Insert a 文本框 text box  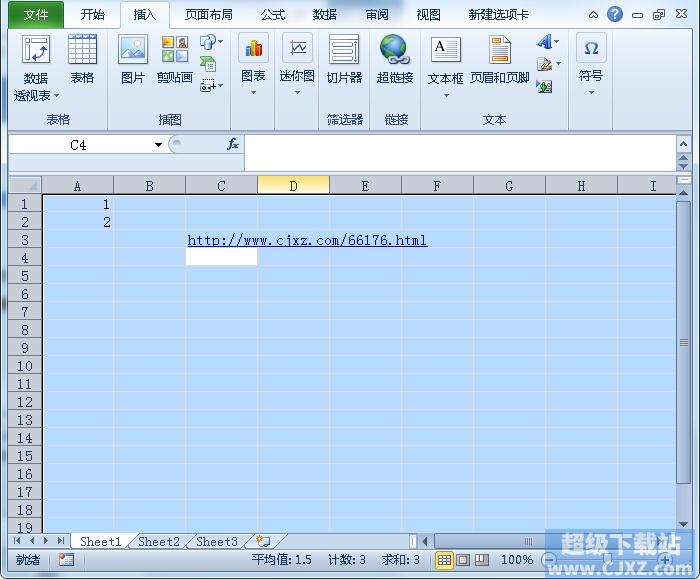(x=445, y=50)
